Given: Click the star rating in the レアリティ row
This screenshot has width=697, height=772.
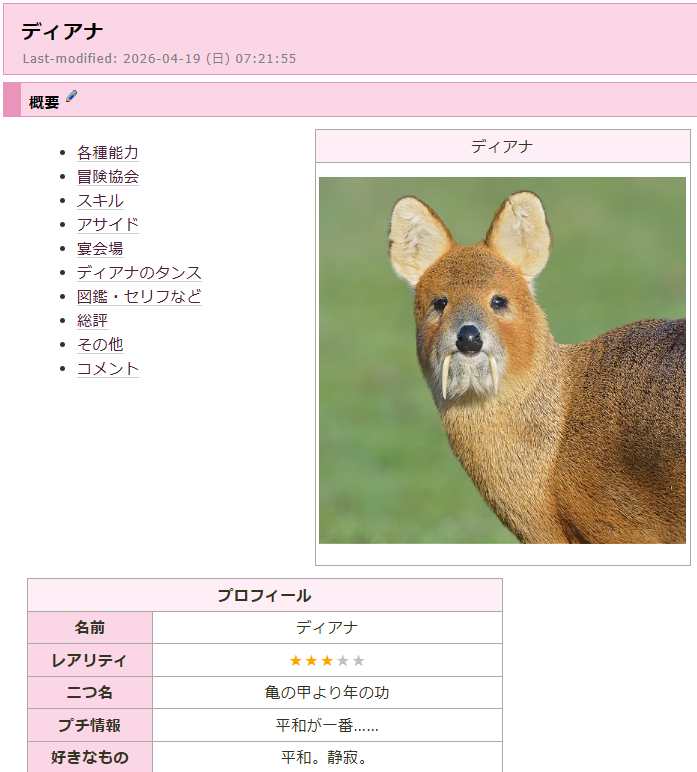Looking at the screenshot, I should pyautogui.click(x=327, y=660).
